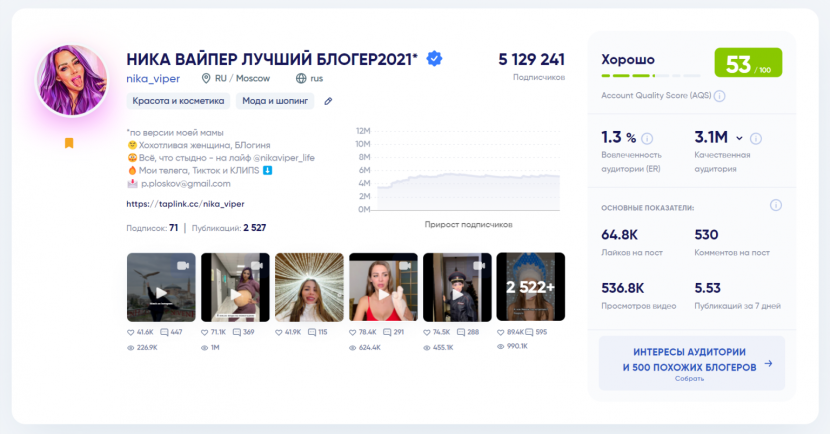This screenshot has height=434, width=830.
Task: Play the first video post with the bird
Action: pyautogui.click(x=161, y=287)
